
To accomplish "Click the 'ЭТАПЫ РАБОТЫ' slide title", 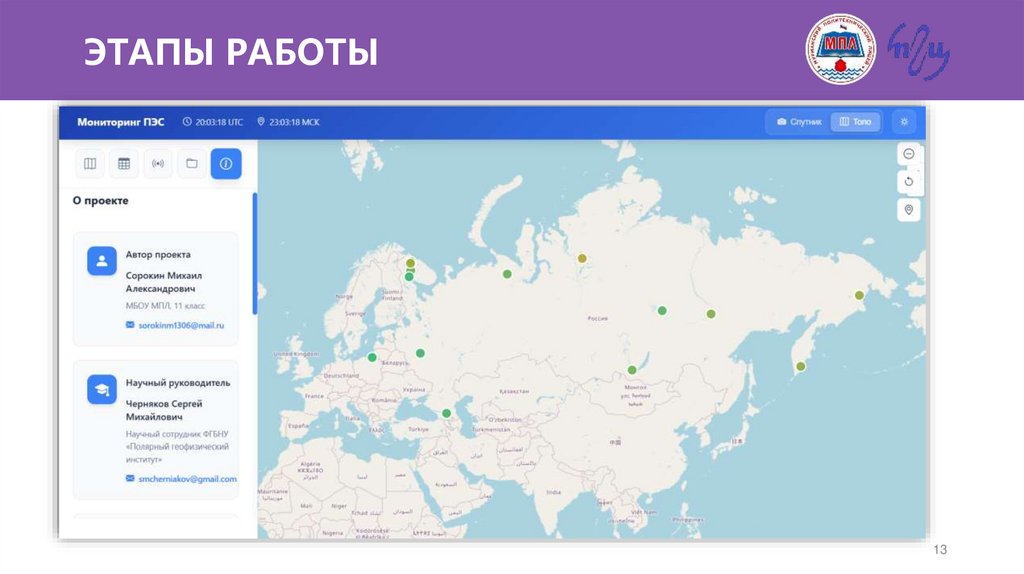I will pyautogui.click(x=231, y=52).
